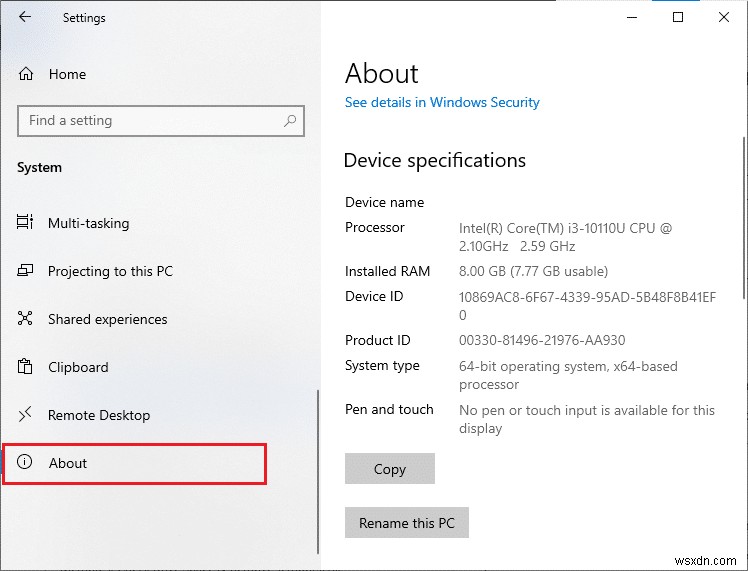This screenshot has height=571, width=748.
Task: Click the sidebar navigation scrollbar
Action: pyautogui.click(x=318, y=470)
